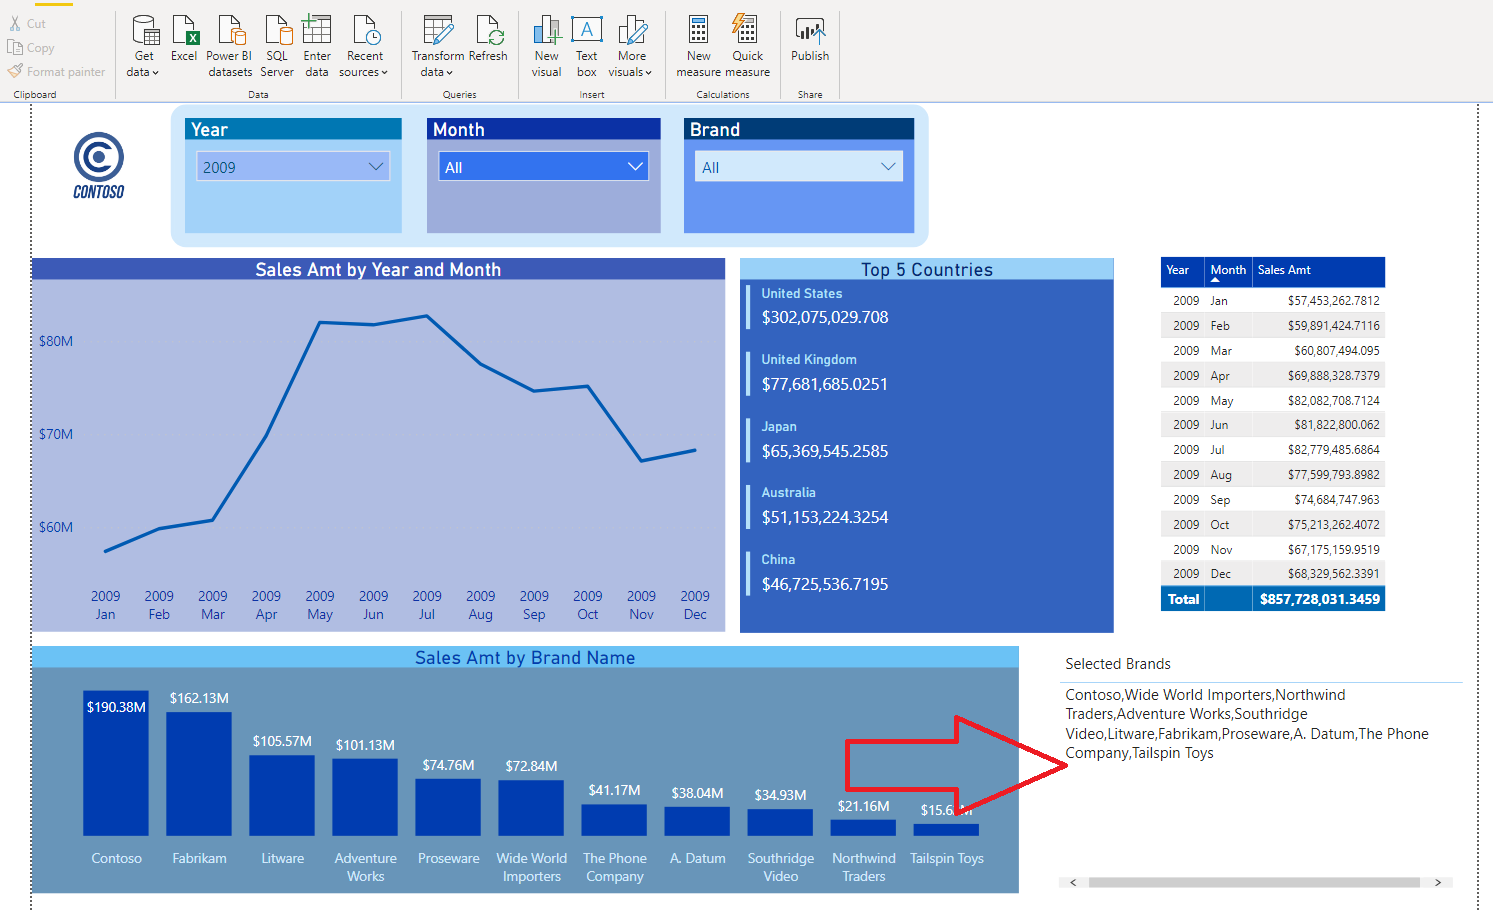This screenshot has height=911, width=1493.
Task: Select the Format painter tool
Action: [56, 71]
